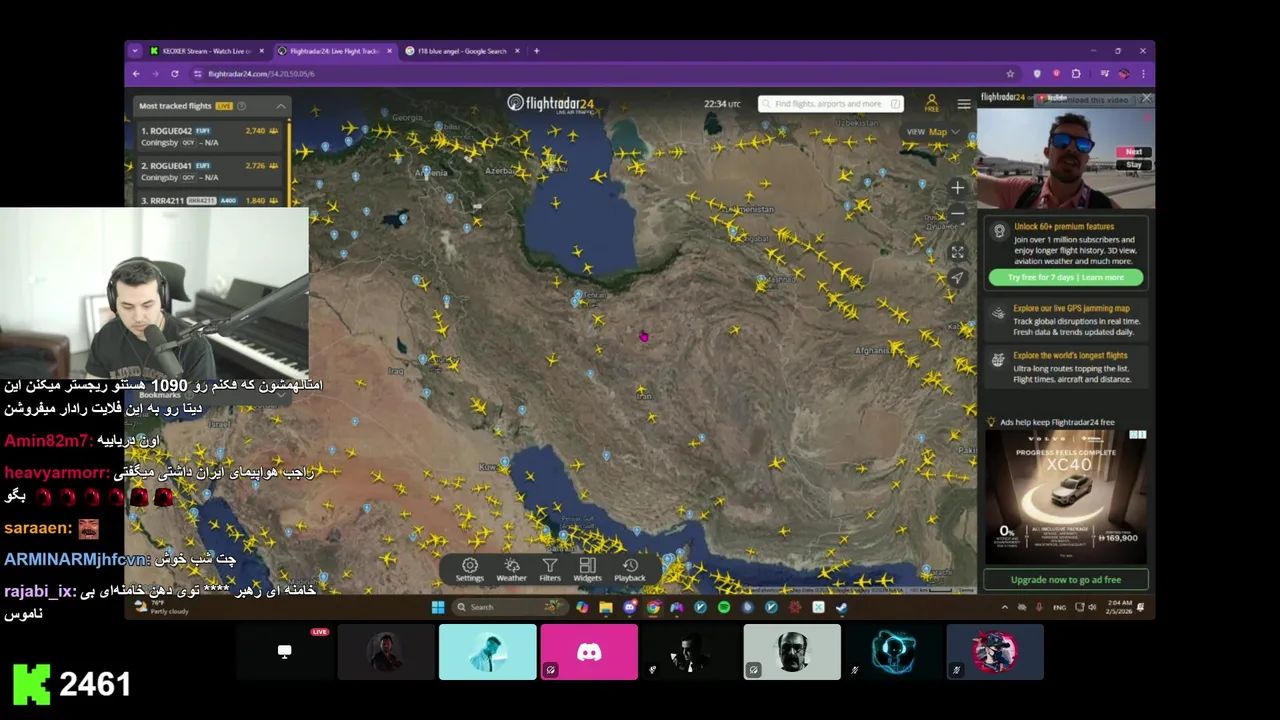
Task: Open a new browser tab
Action: tap(536, 51)
